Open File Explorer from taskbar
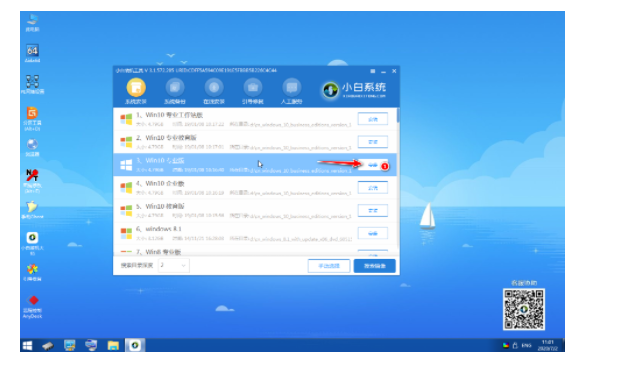This screenshot has height=374, width=641. coord(113,346)
